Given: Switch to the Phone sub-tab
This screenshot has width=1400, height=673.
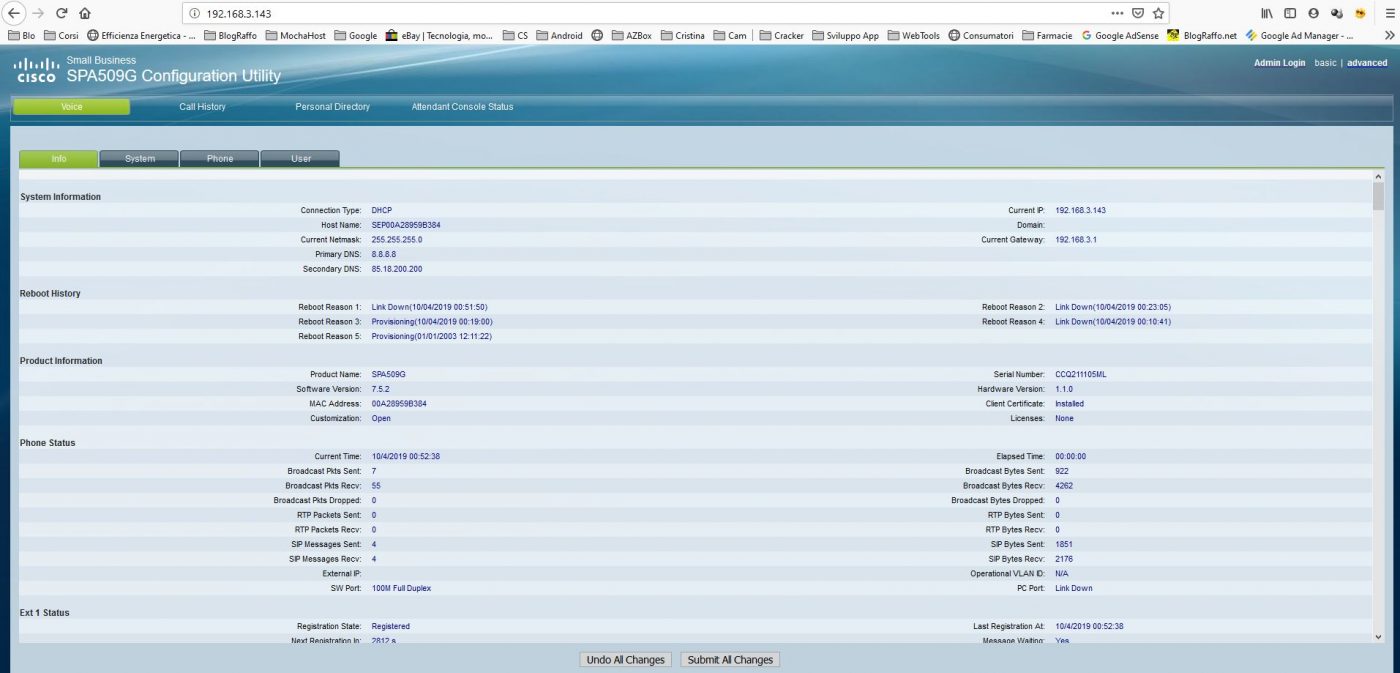Looking at the screenshot, I should click(x=220, y=158).
